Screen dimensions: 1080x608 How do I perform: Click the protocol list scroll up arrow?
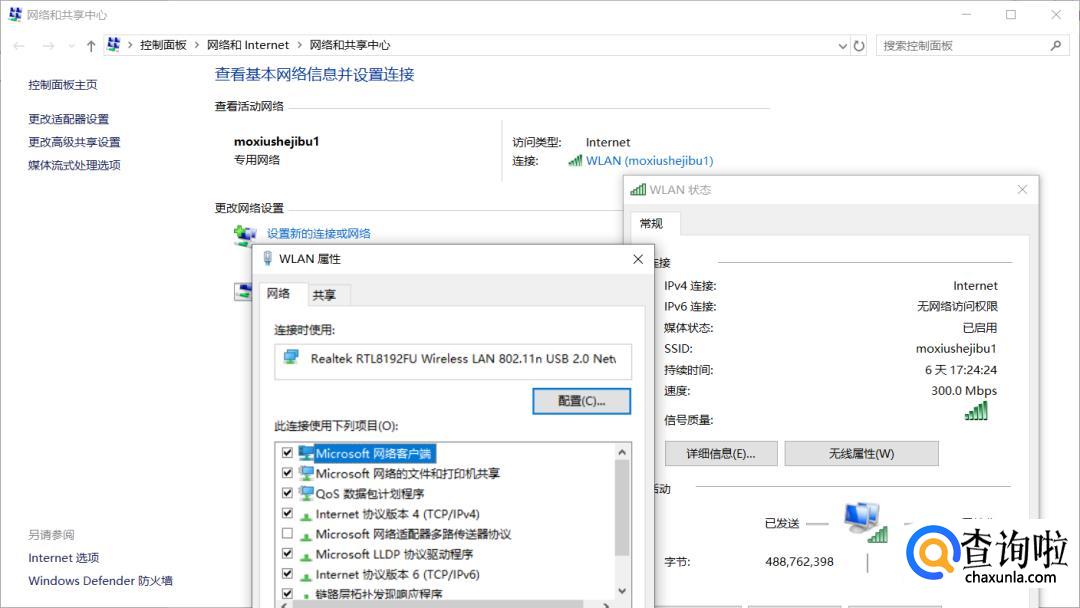click(622, 452)
